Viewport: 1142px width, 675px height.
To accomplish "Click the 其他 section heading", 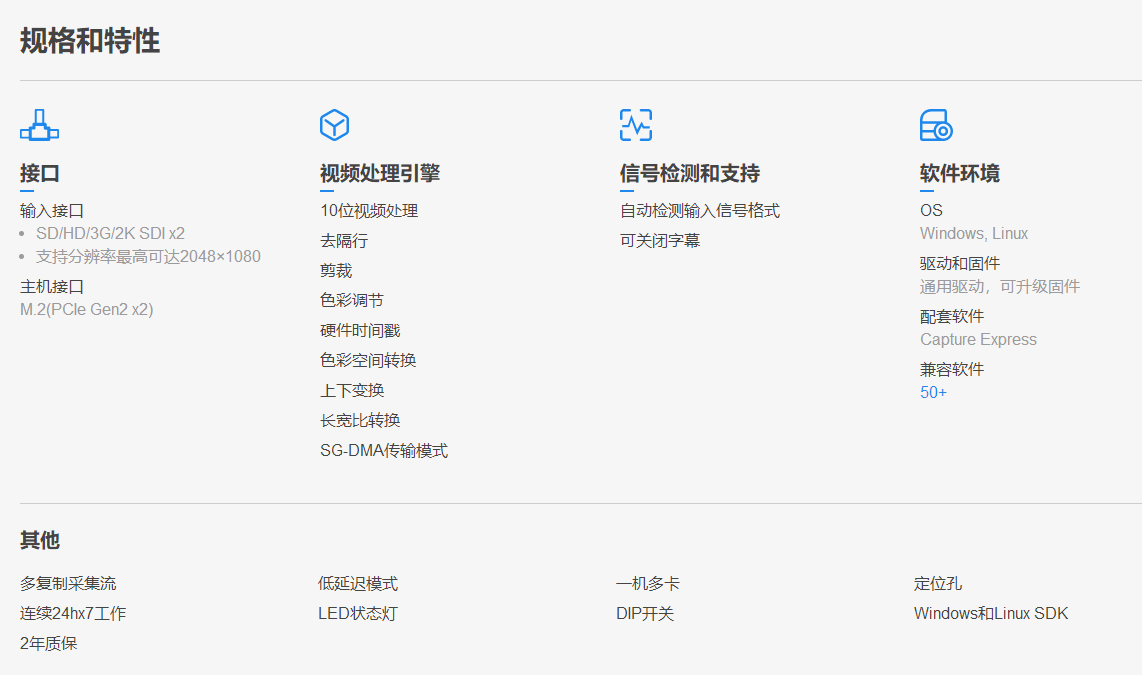I will [x=39, y=540].
